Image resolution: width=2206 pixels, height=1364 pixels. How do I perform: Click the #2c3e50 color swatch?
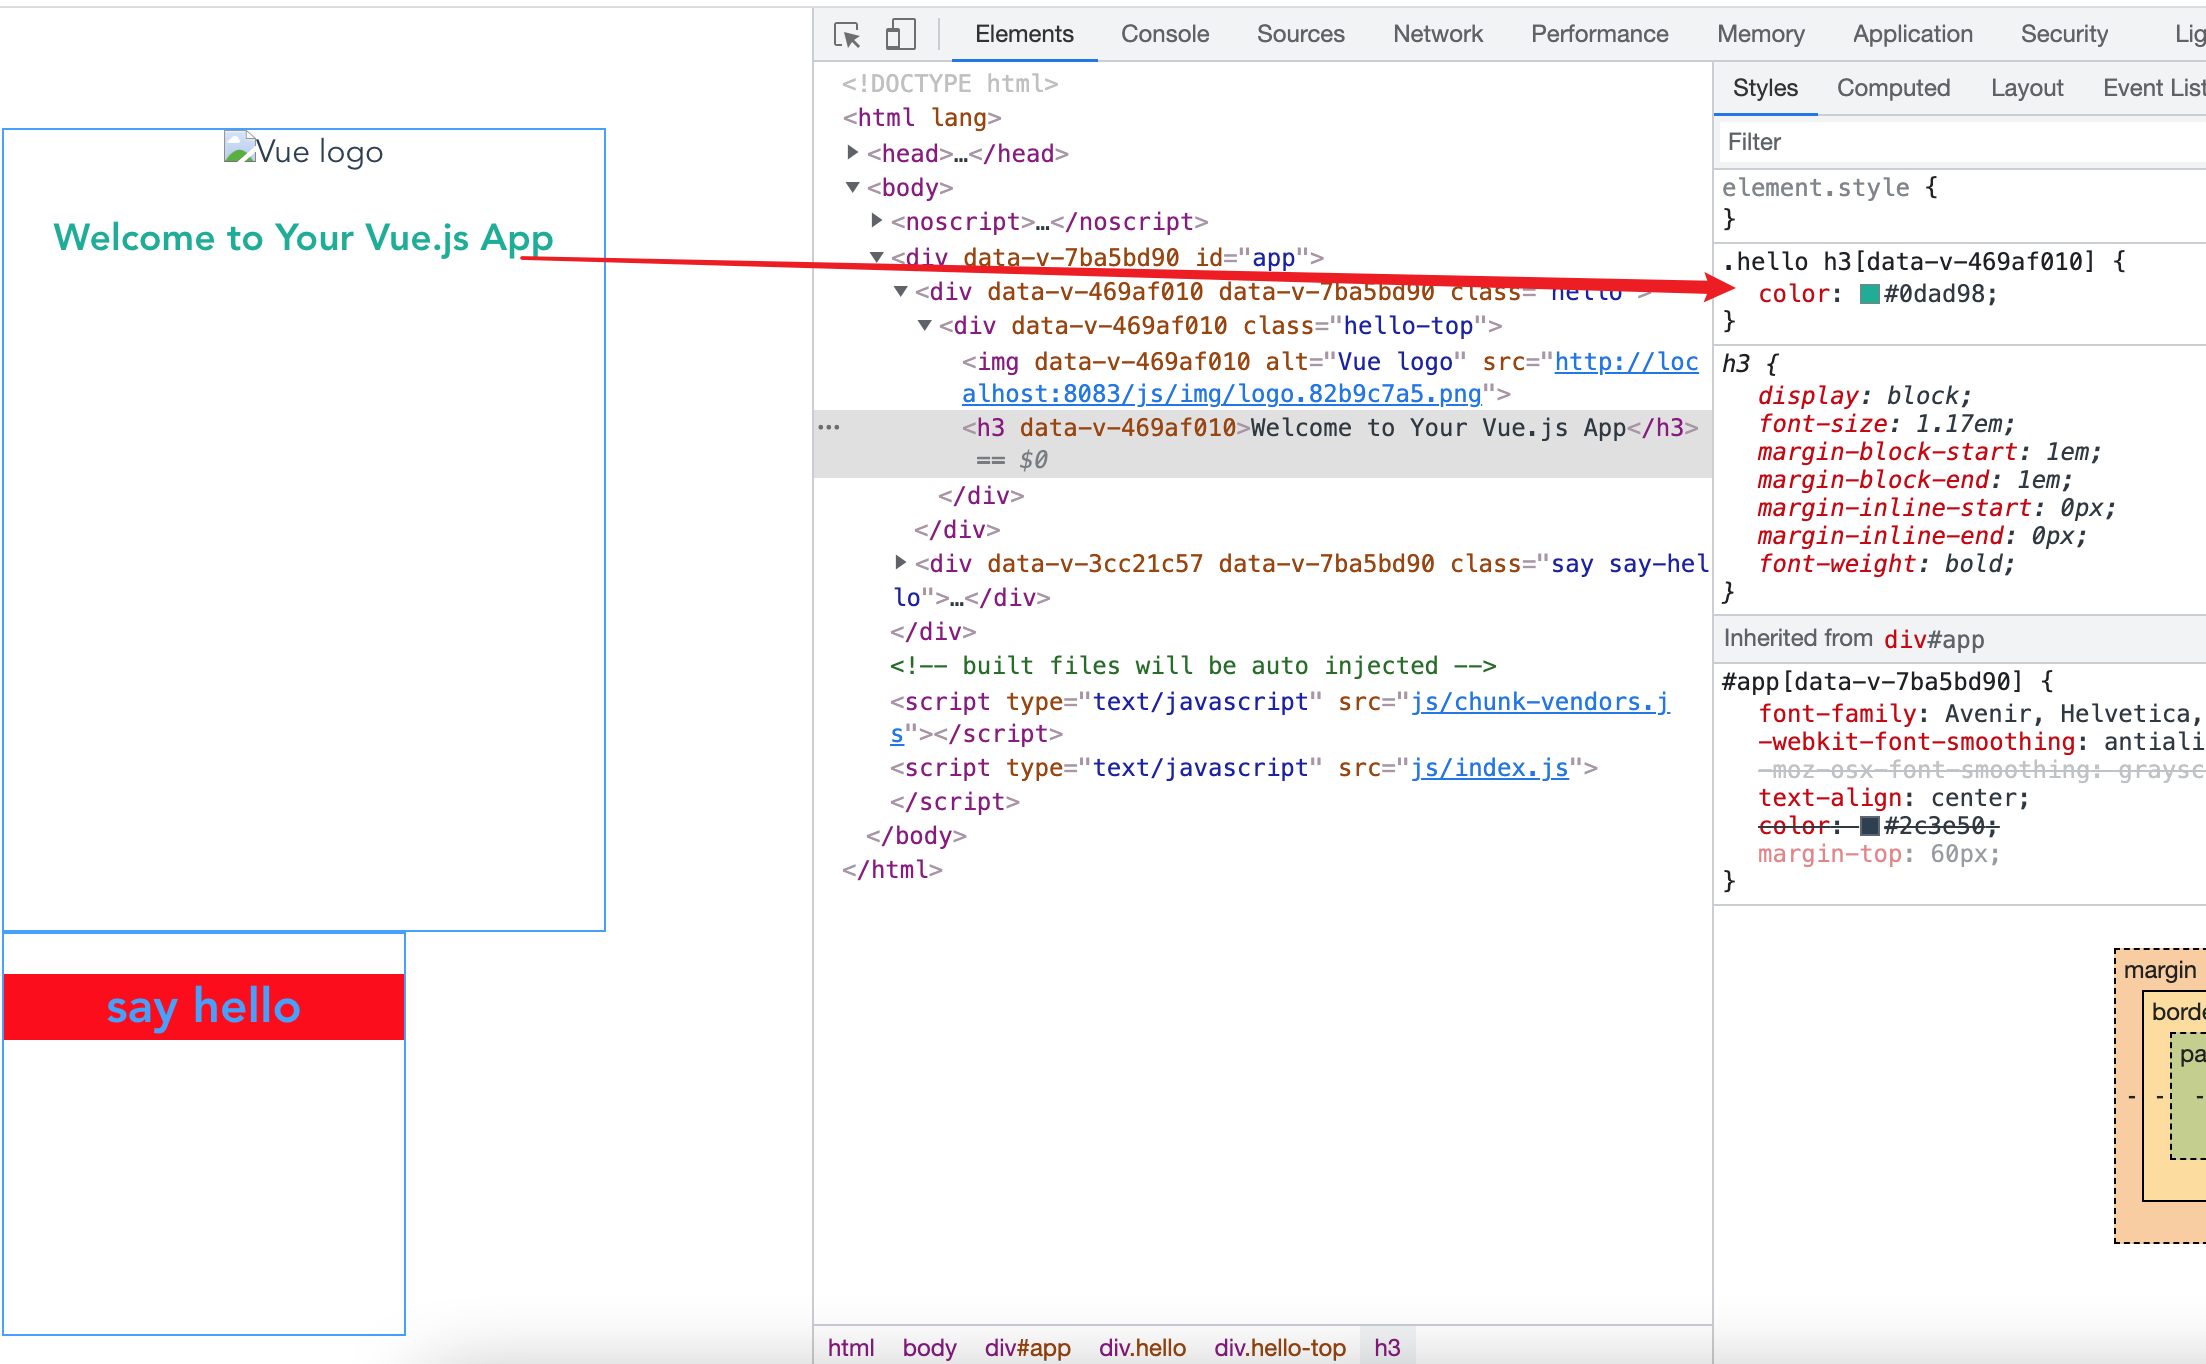(1869, 826)
